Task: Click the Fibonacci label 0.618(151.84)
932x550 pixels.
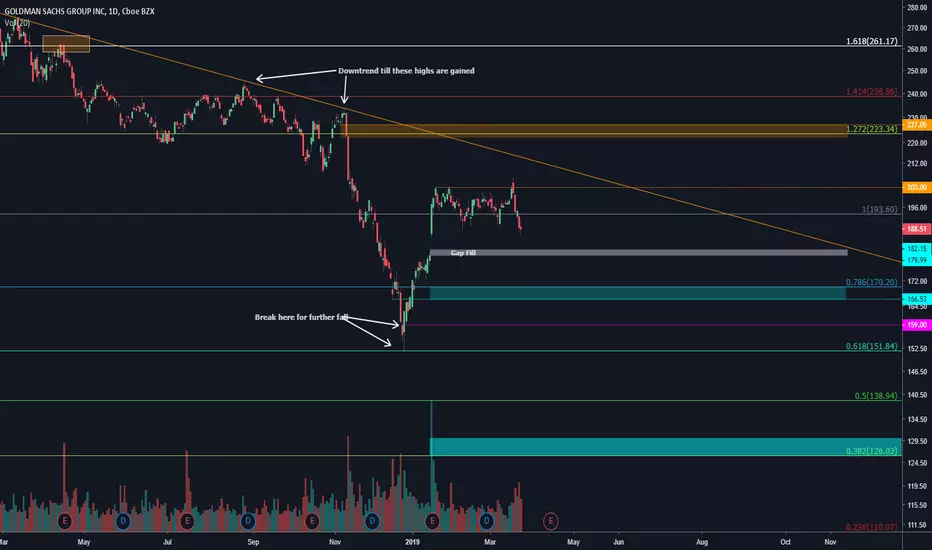Action: click(871, 346)
